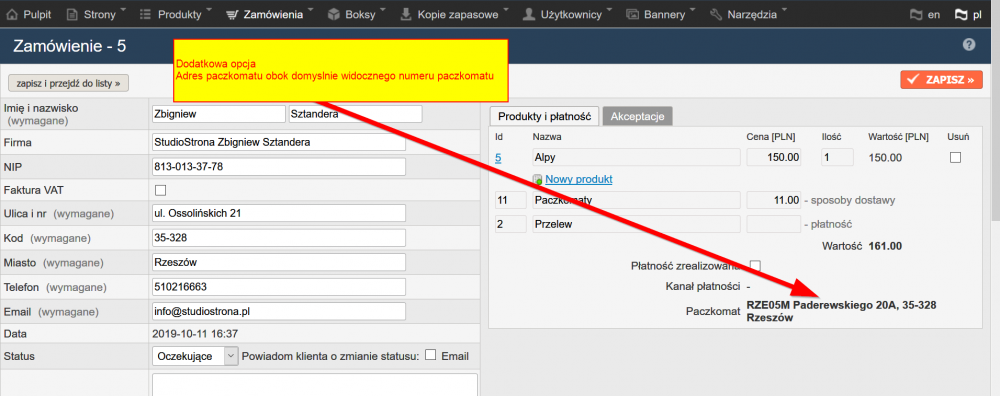Click the delivery id field 11

point(511,200)
